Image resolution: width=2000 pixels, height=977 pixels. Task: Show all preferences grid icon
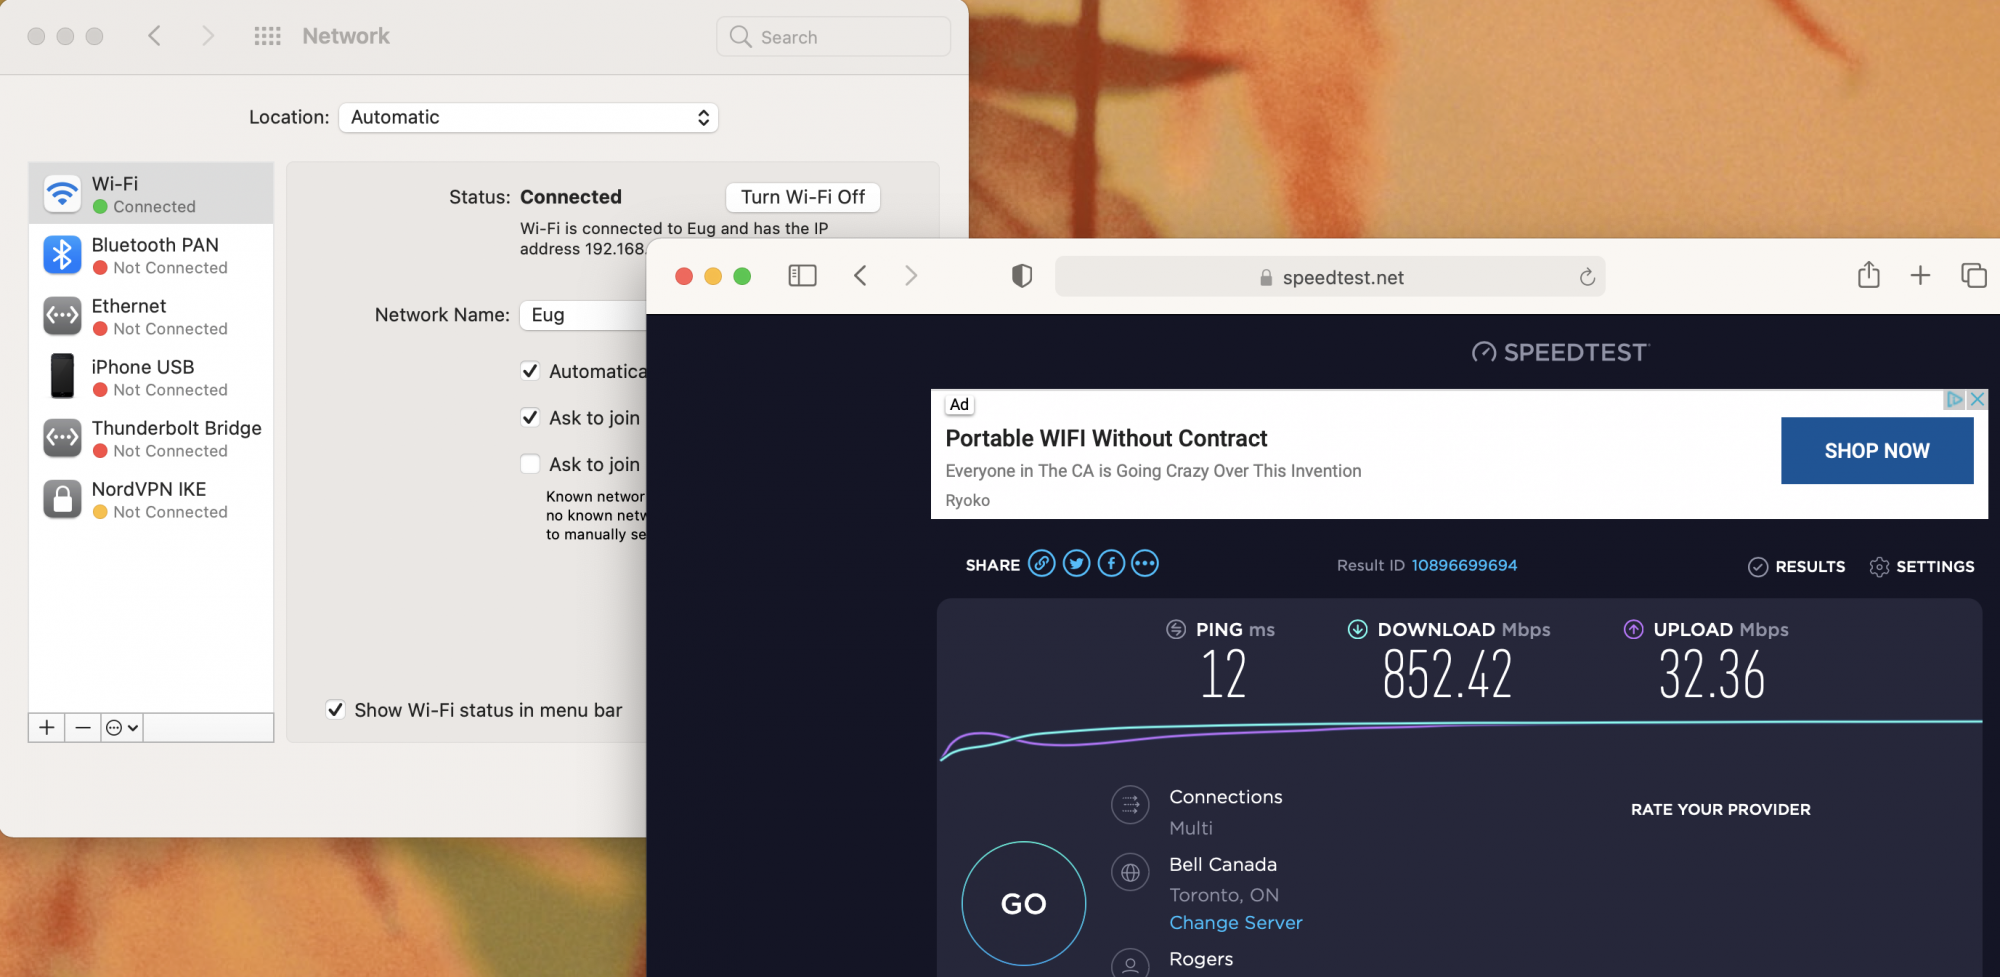click(x=267, y=36)
